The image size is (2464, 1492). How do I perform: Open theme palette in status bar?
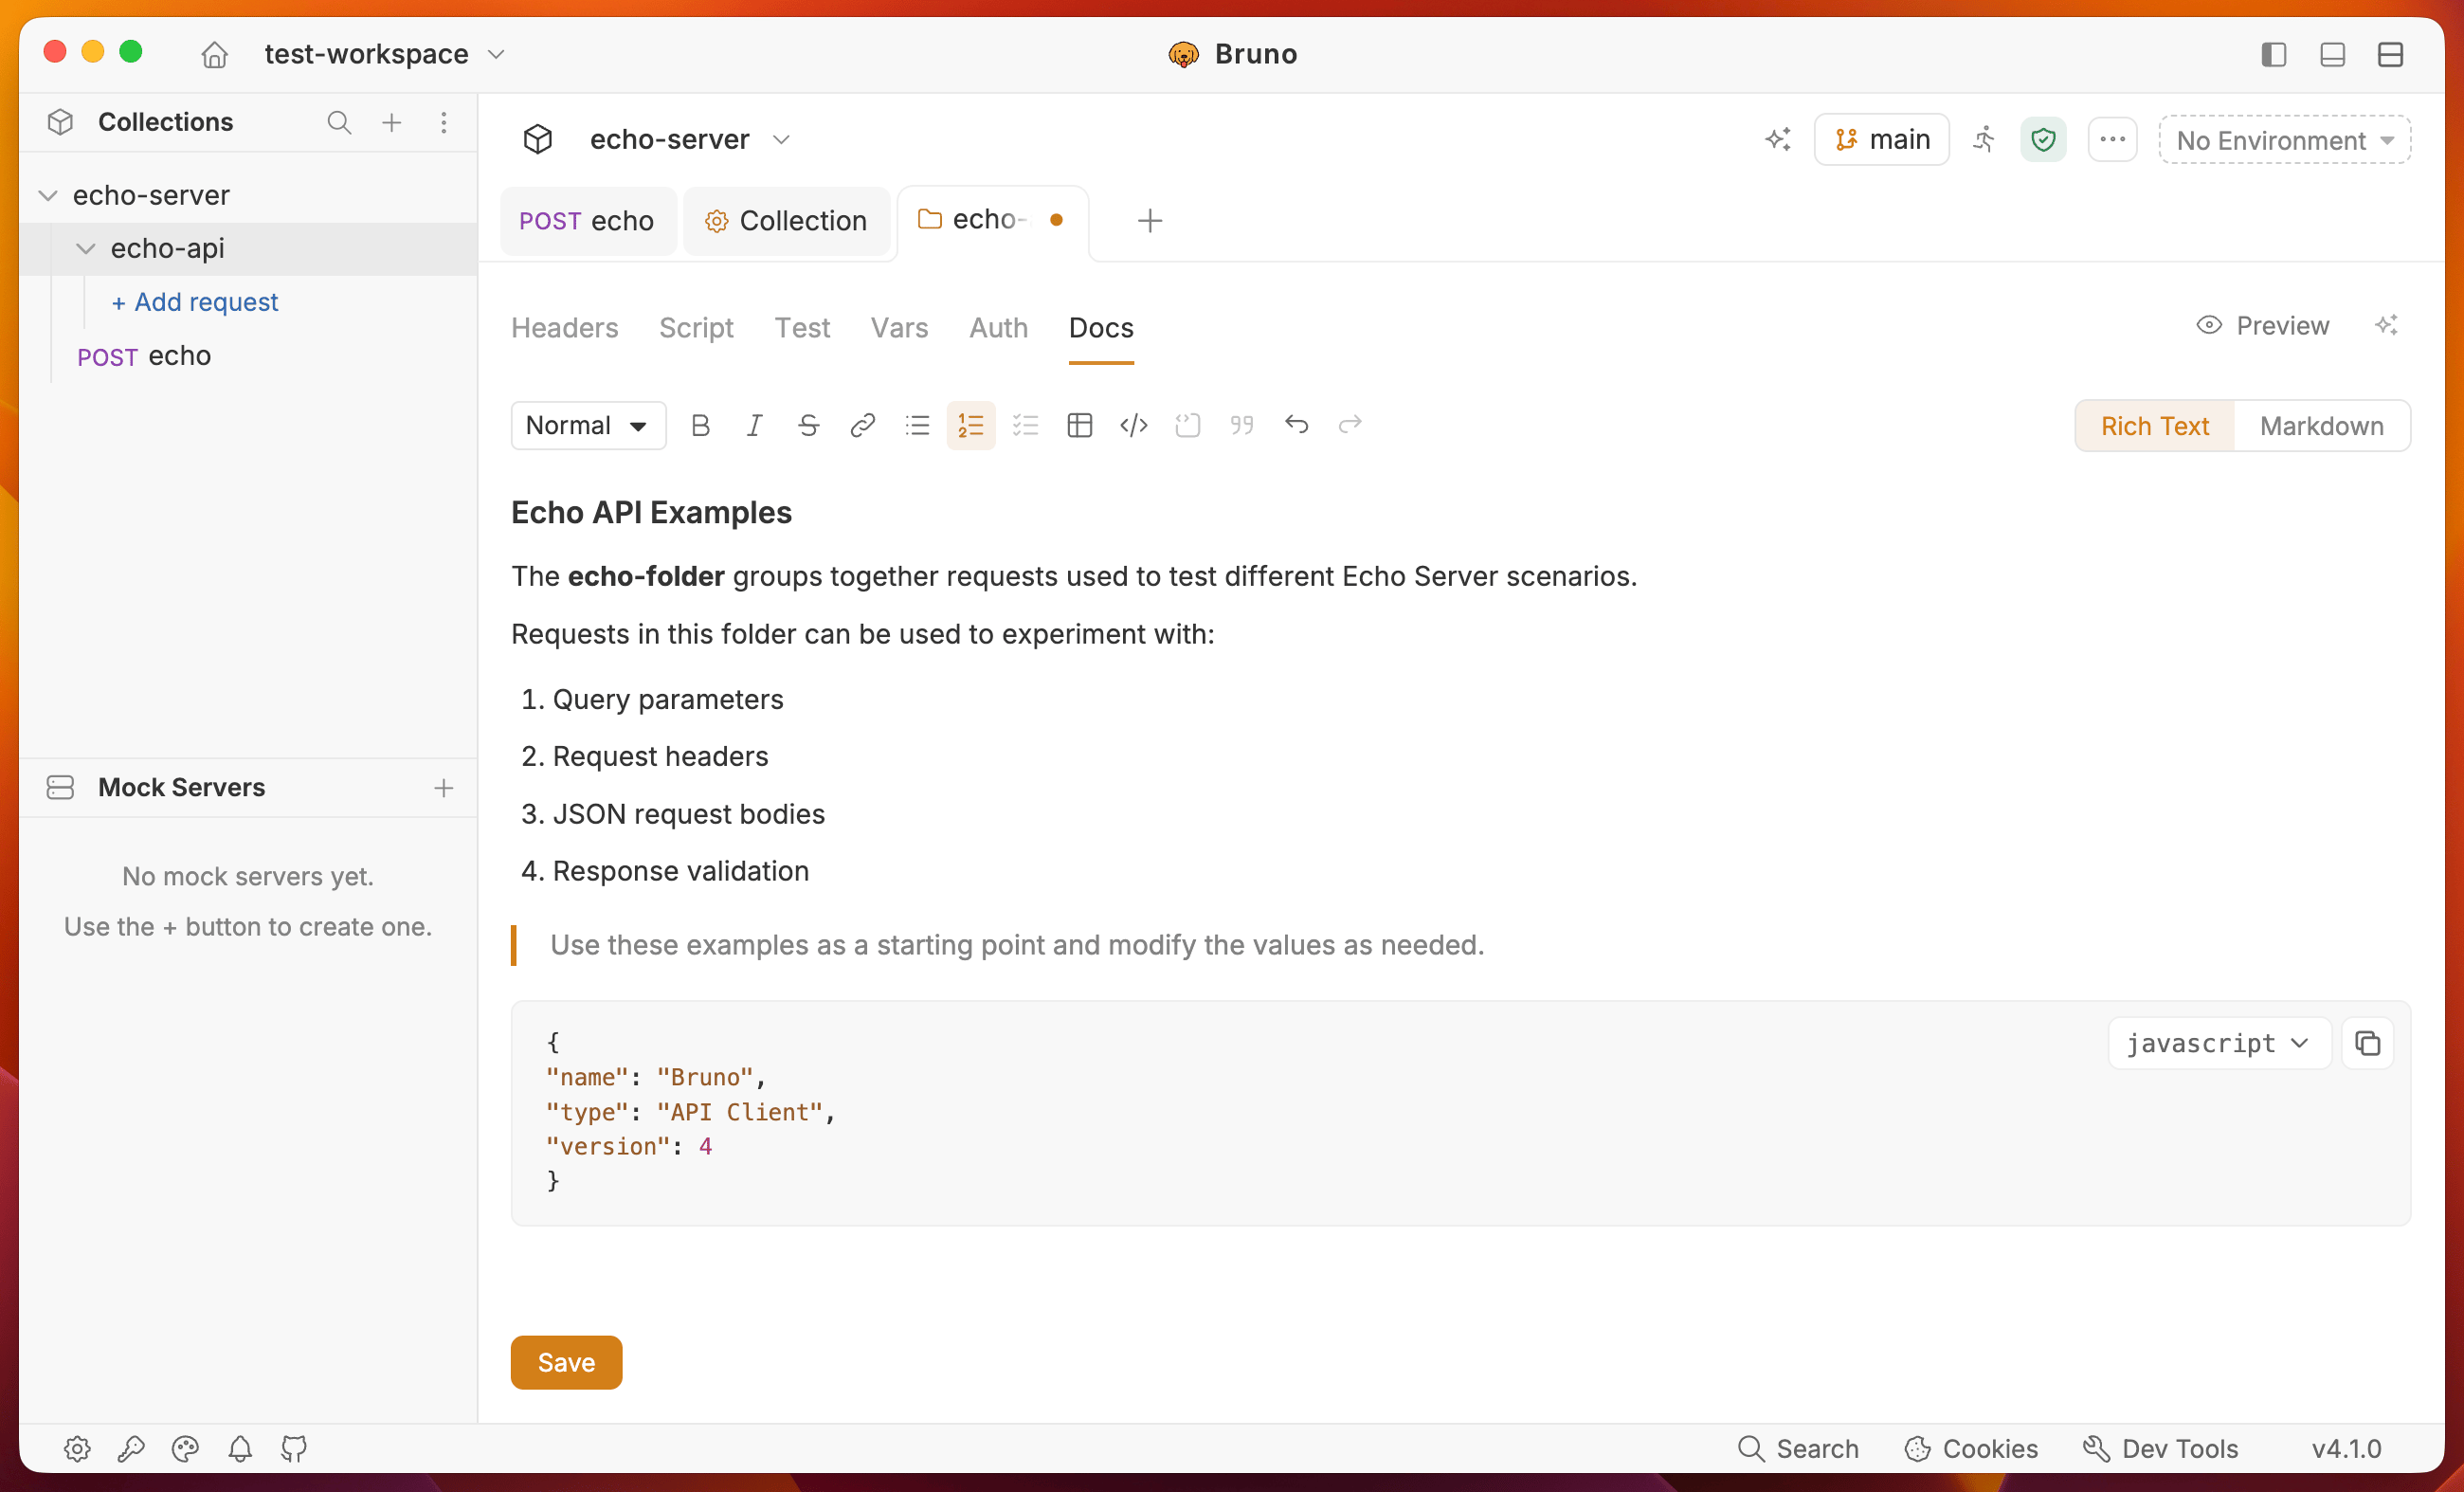[x=185, y=1448]
